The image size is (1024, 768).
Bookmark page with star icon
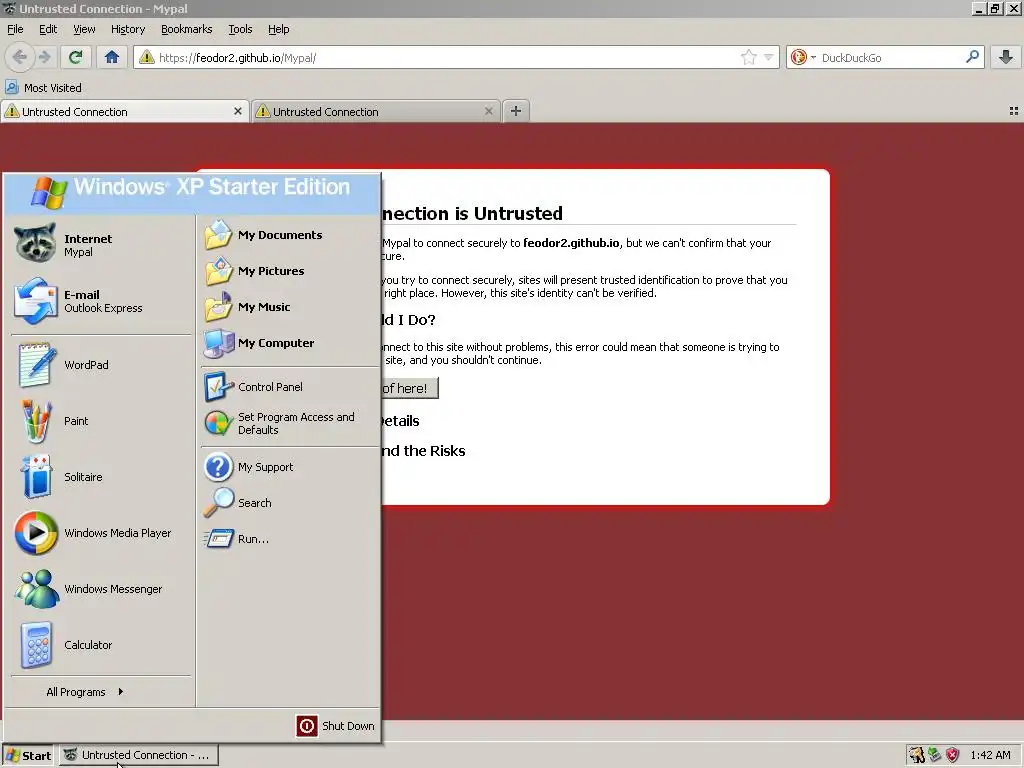[x=748, y=57]
